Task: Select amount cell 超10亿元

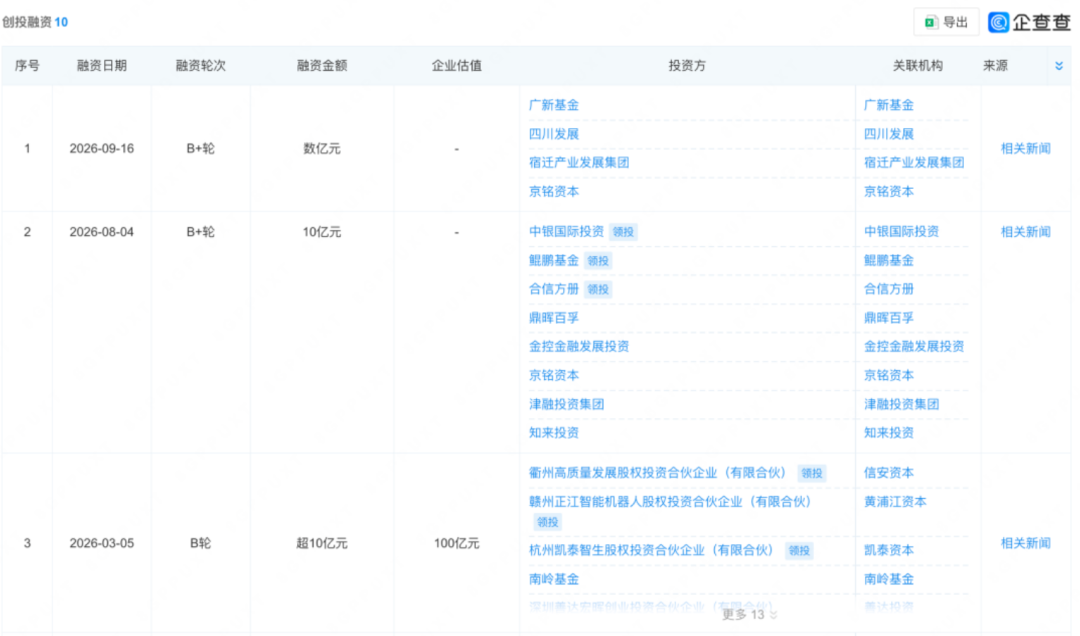Action: (x=322, y=543)
